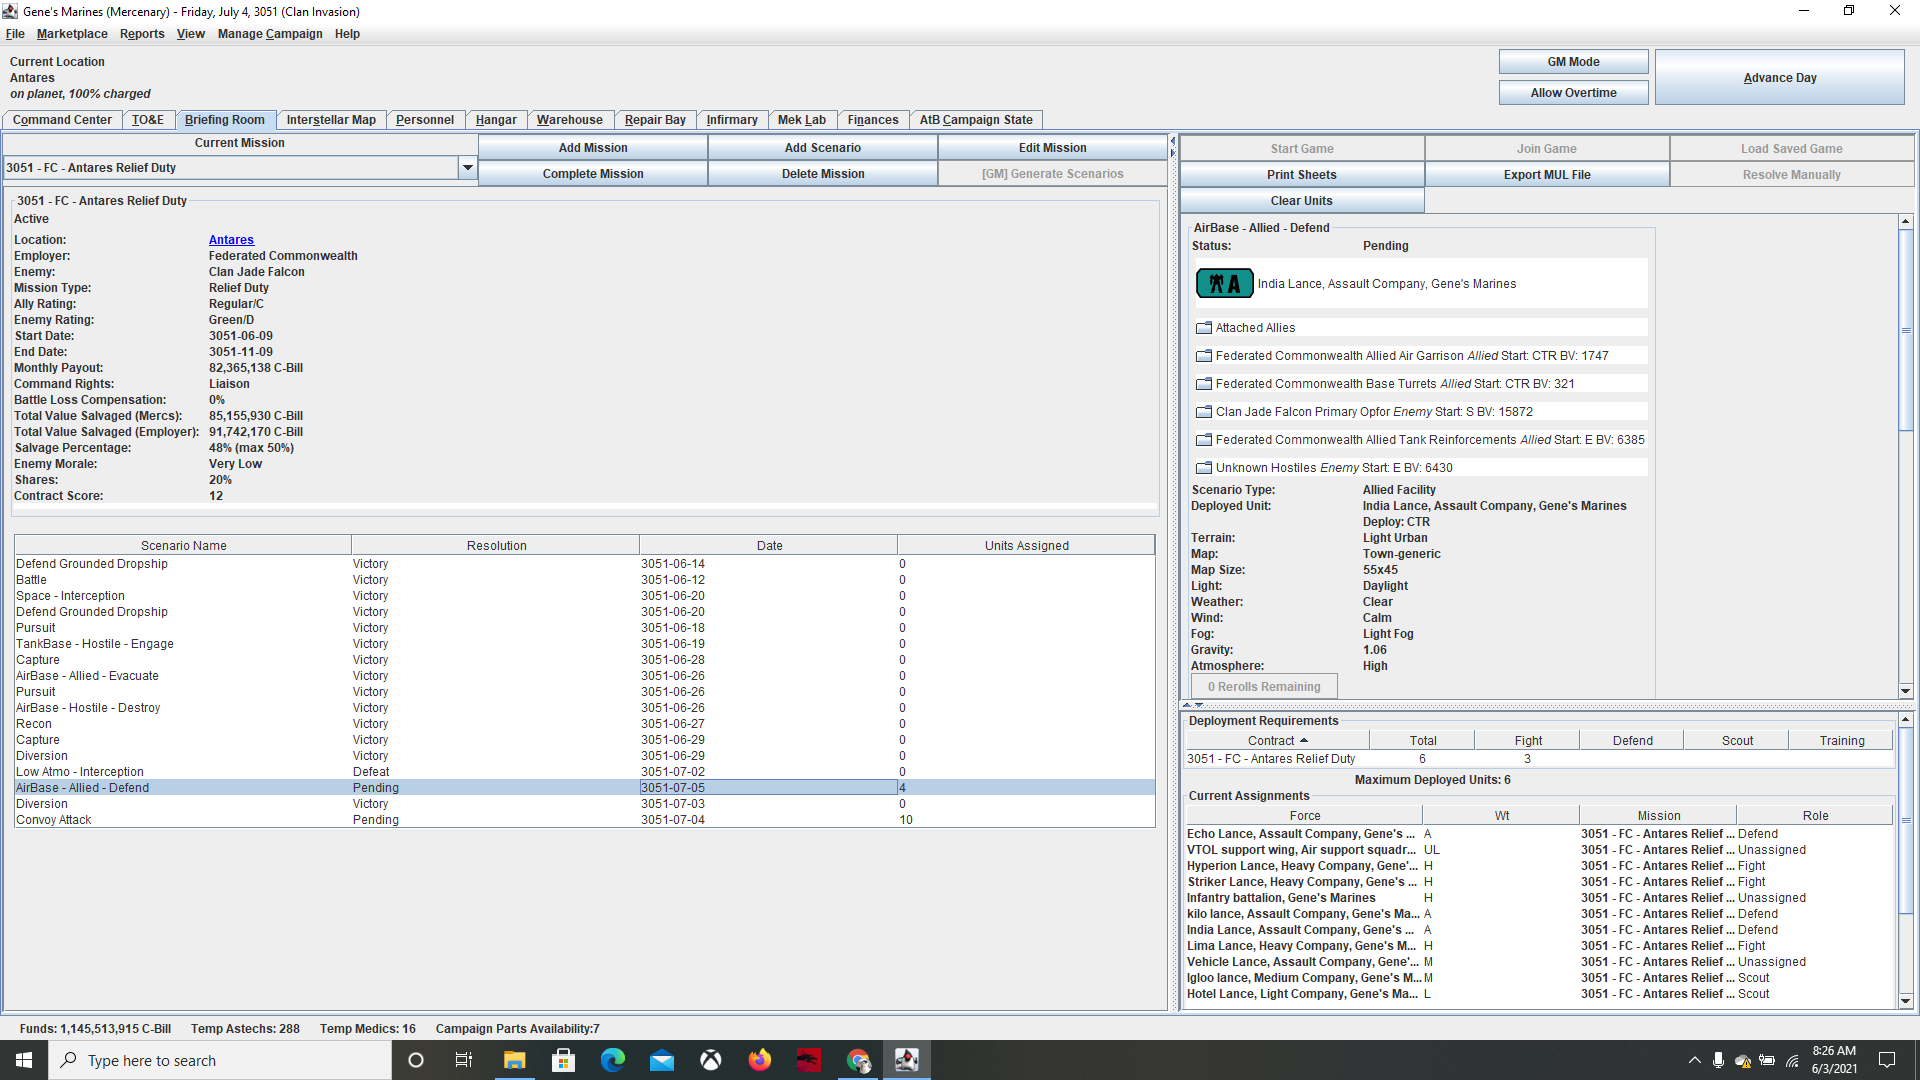The image size is (1920, 1080).
Task: Show hidden system tray icons
Action: [1694, 1060]
